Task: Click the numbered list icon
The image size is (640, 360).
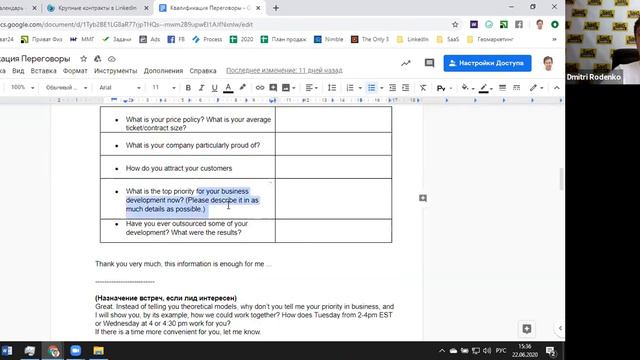Action: pyautogui.click(x=350, y=88)
